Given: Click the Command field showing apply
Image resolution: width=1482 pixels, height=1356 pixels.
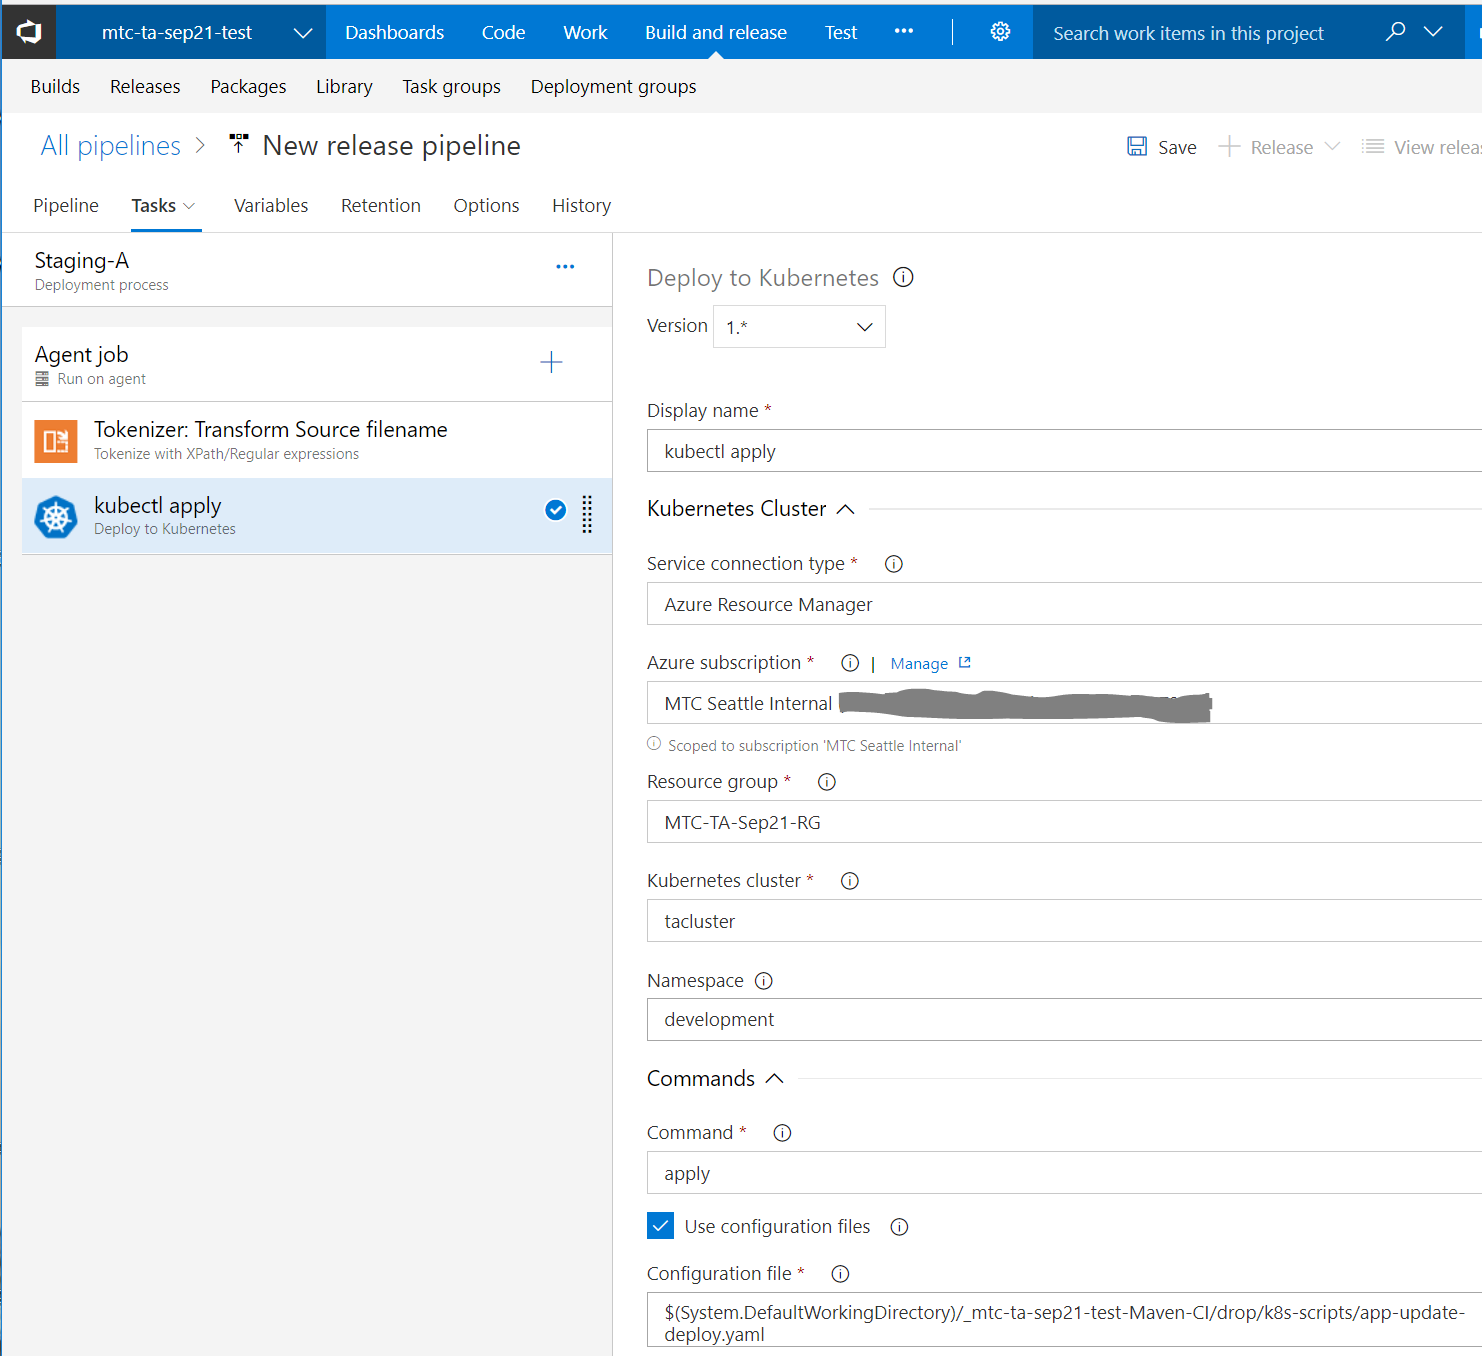Looking at the screenshot, I should tap(1064, 1173).
